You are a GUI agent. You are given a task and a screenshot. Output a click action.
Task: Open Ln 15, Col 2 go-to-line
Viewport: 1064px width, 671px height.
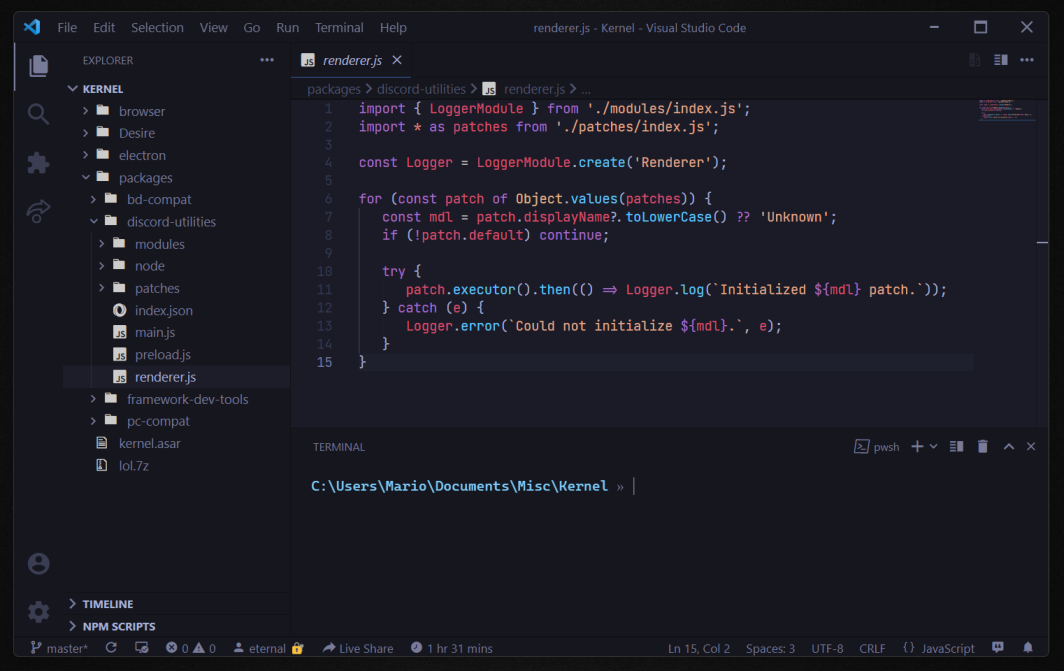698,649
